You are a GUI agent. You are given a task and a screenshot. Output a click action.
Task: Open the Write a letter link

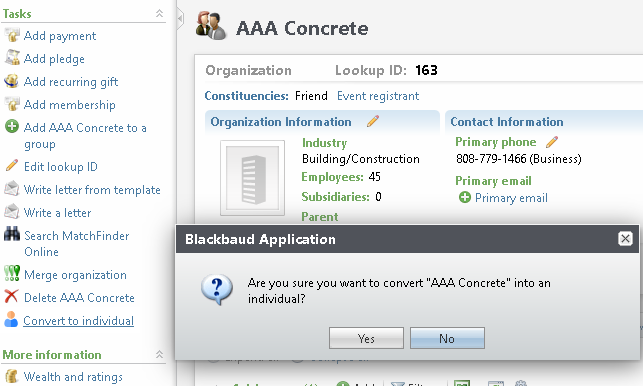click(57, 213)
